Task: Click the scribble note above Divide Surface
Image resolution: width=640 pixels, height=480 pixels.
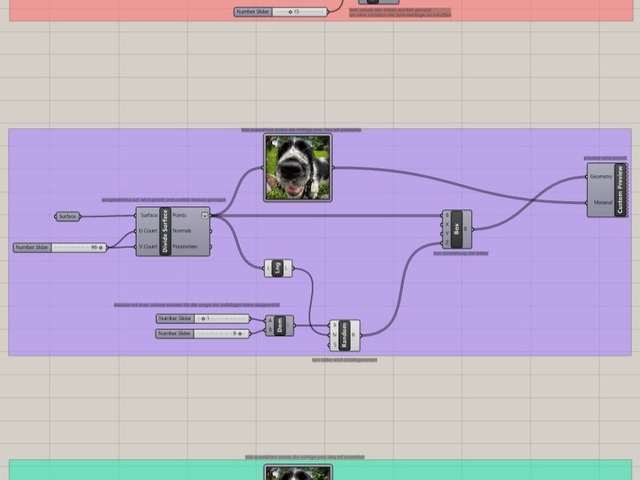Action: tap(164, 200)
